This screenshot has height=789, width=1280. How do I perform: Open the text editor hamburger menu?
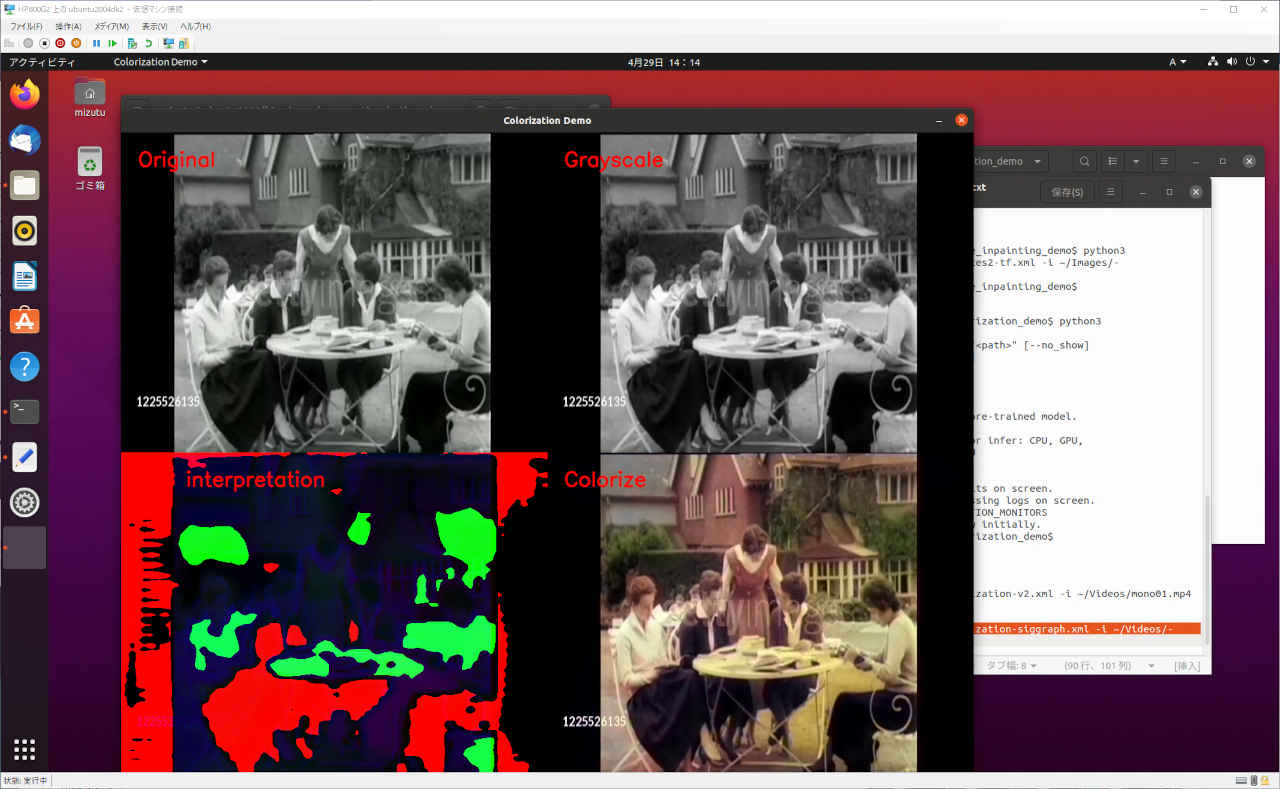(1110, 192)
